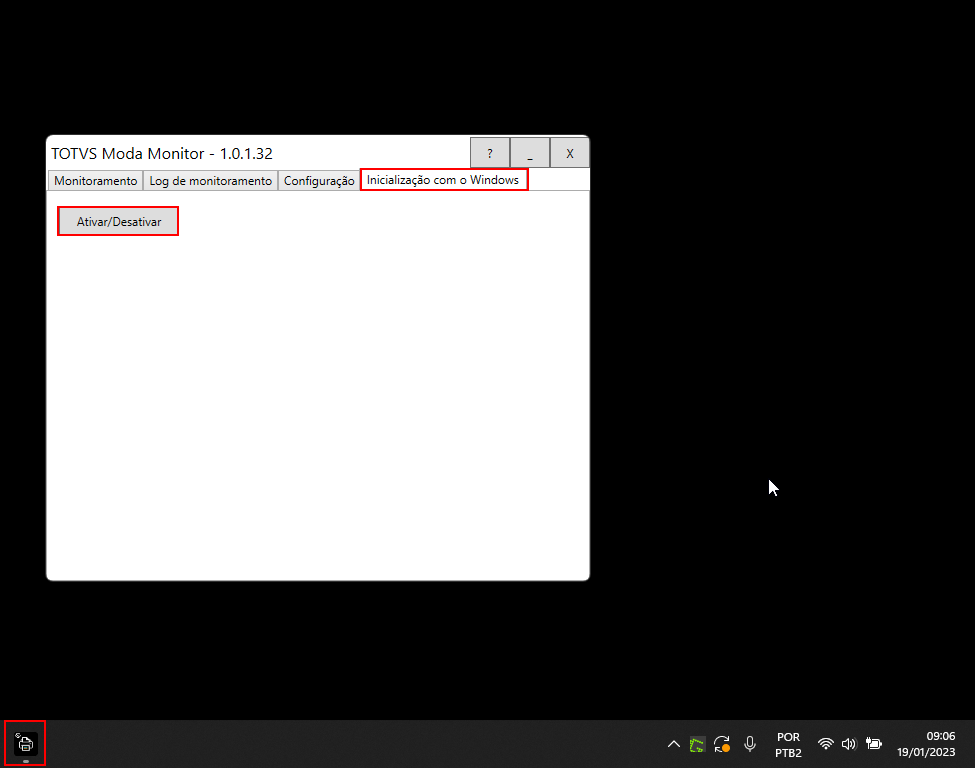The image size is (975, 768).
Task: Open the volume speaker icon
Action: [x=849, y=744]
